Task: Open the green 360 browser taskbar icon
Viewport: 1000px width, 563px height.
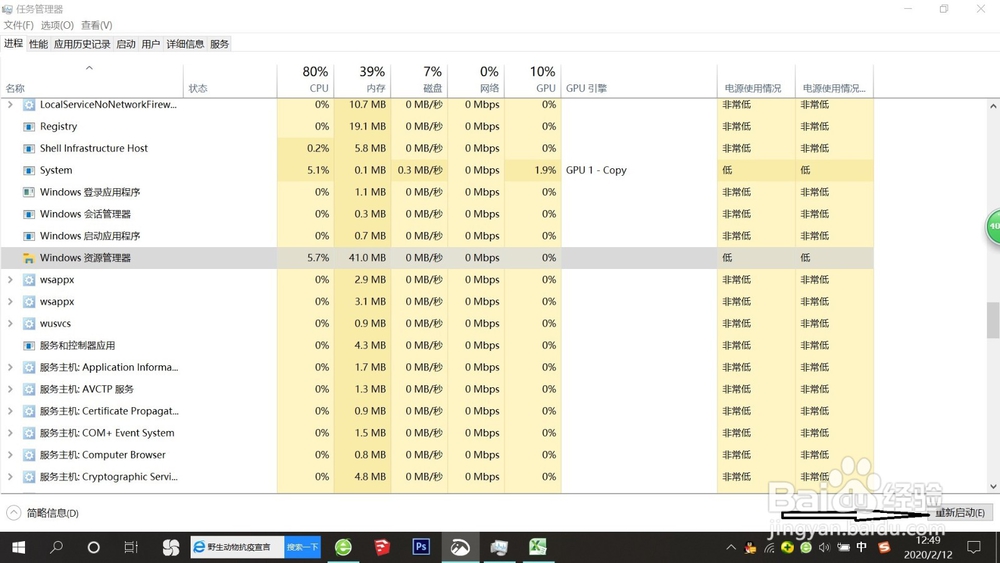Action: tap(343, 547)
